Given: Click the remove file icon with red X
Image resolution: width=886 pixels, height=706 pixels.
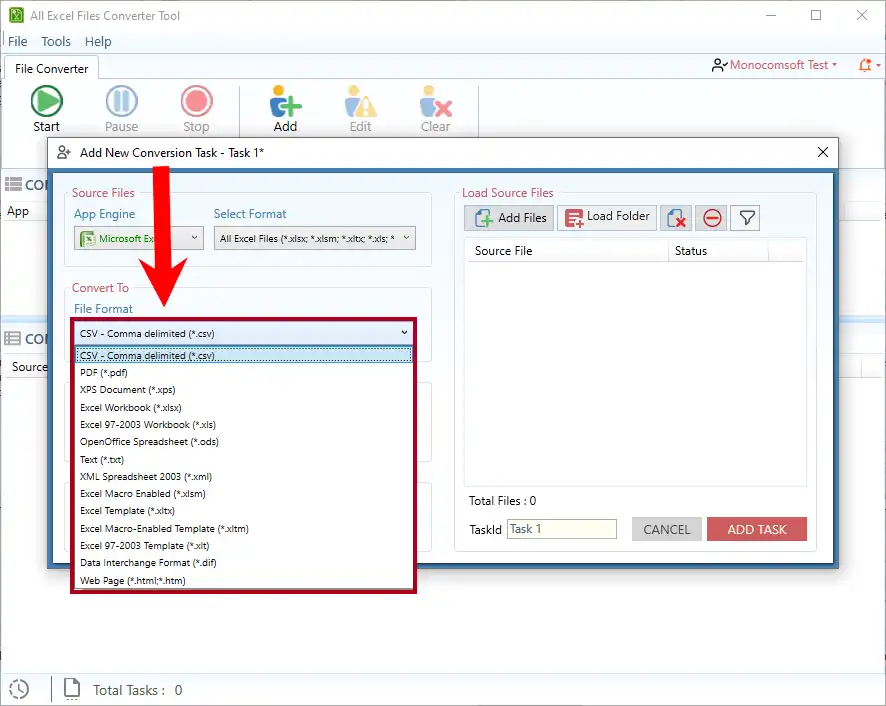Looking at the screenshot, I should pyautogui.click(x=676, y=218).
